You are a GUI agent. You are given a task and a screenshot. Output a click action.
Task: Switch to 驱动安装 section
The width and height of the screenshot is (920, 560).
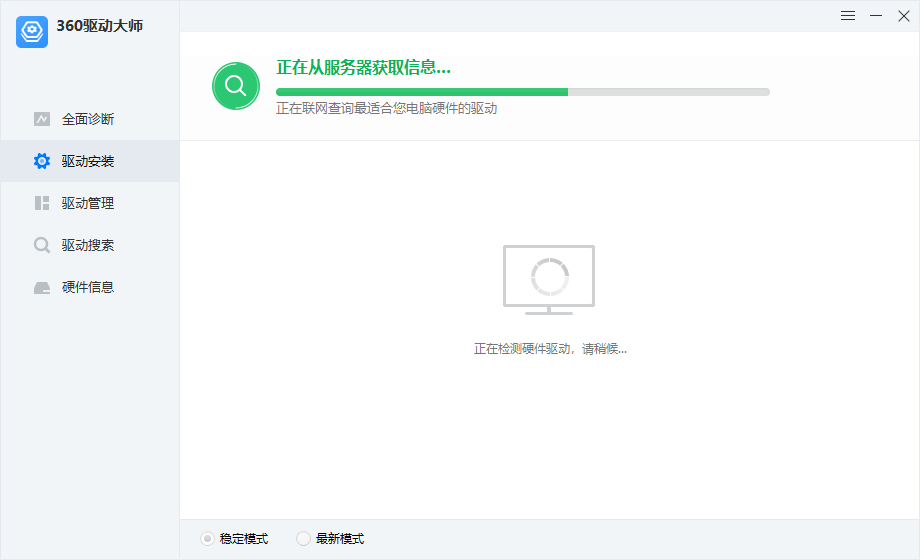90,161
